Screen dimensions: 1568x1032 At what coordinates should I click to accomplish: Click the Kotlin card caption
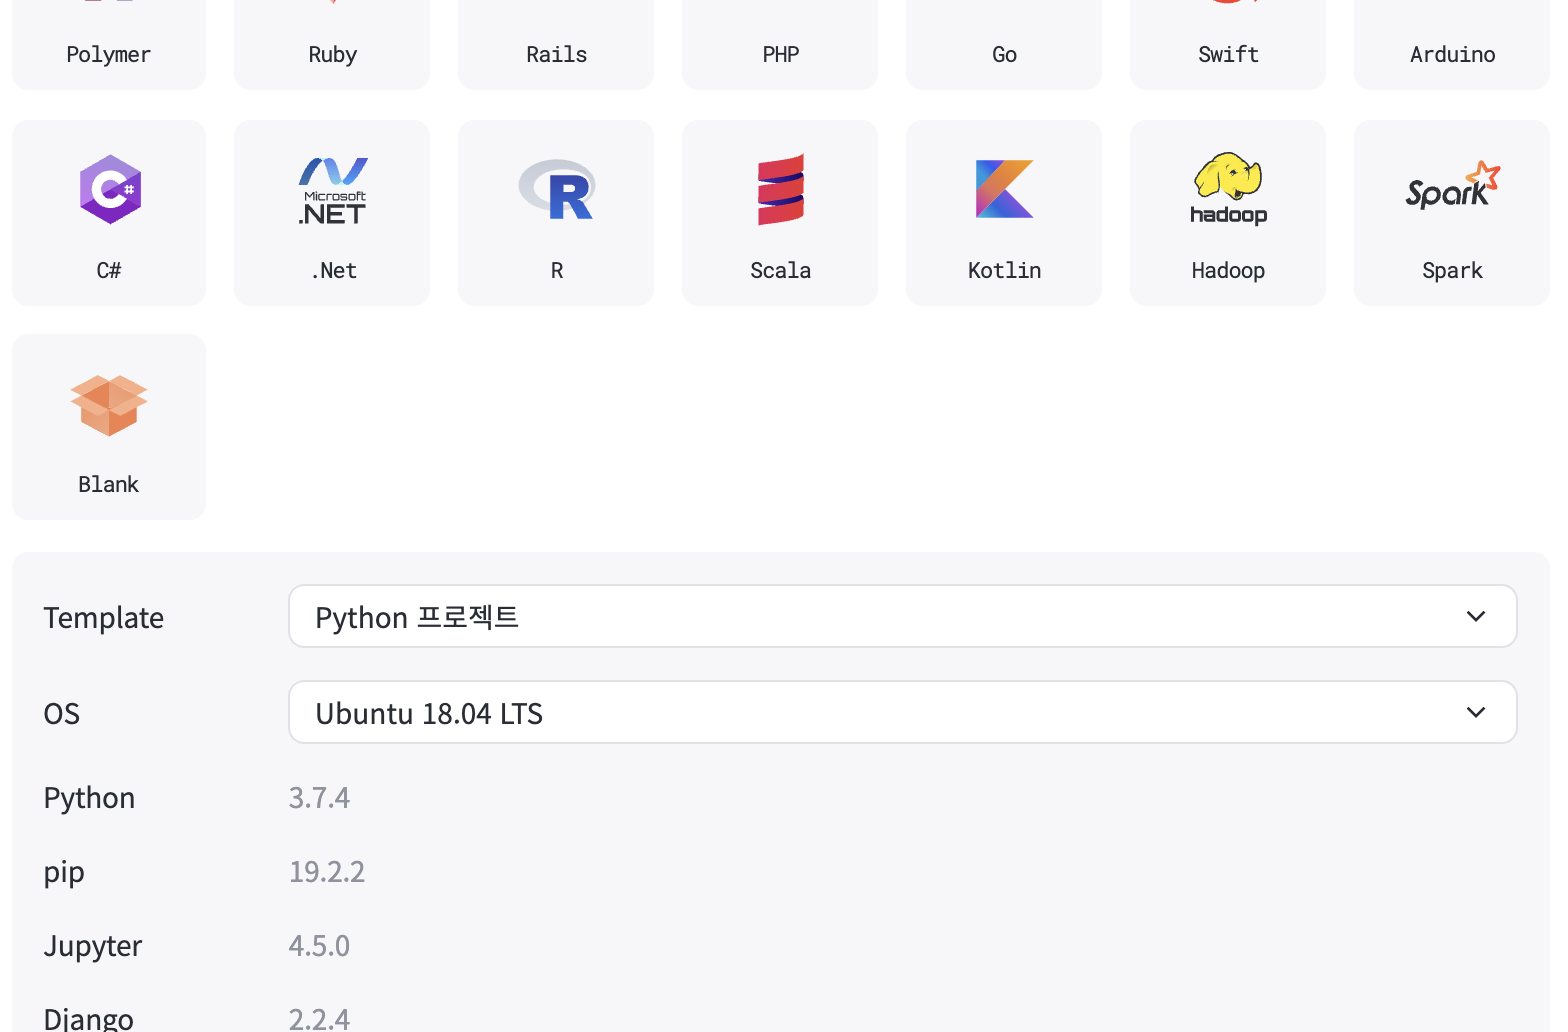tap(1004, 270)
